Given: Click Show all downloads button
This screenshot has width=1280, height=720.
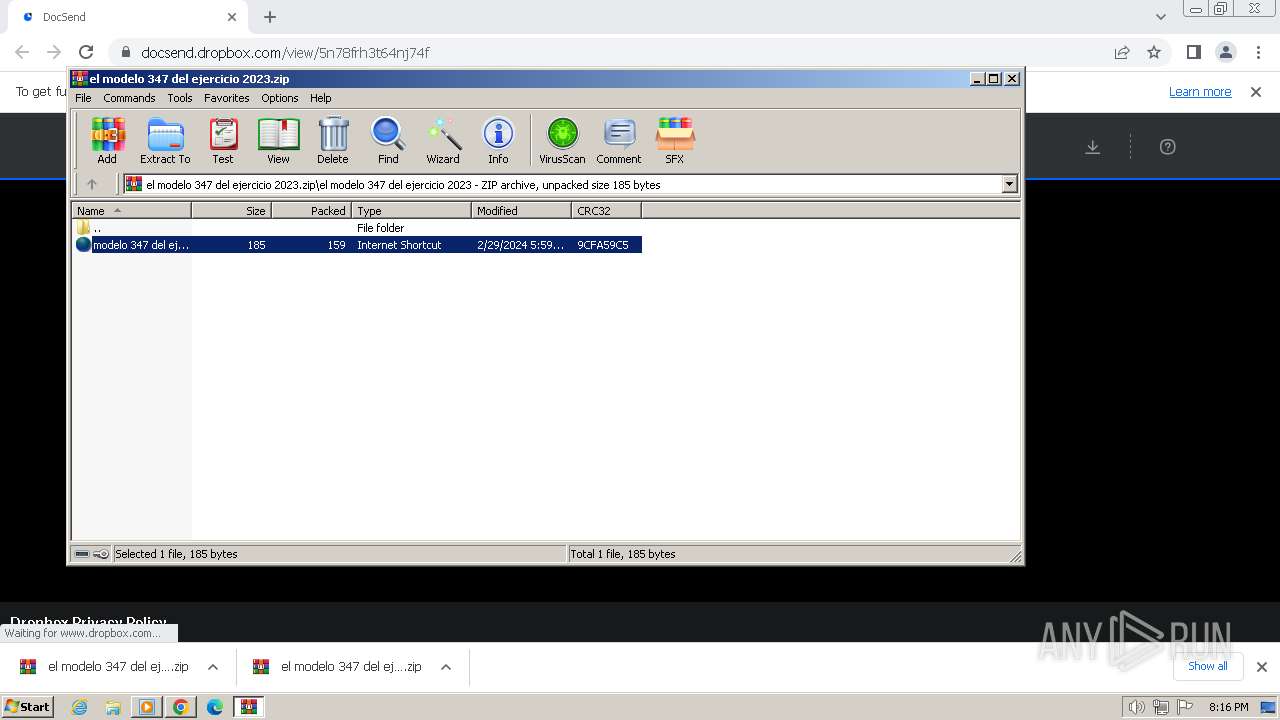Looking at the screenshot, I should click(x=1207, y=666).
